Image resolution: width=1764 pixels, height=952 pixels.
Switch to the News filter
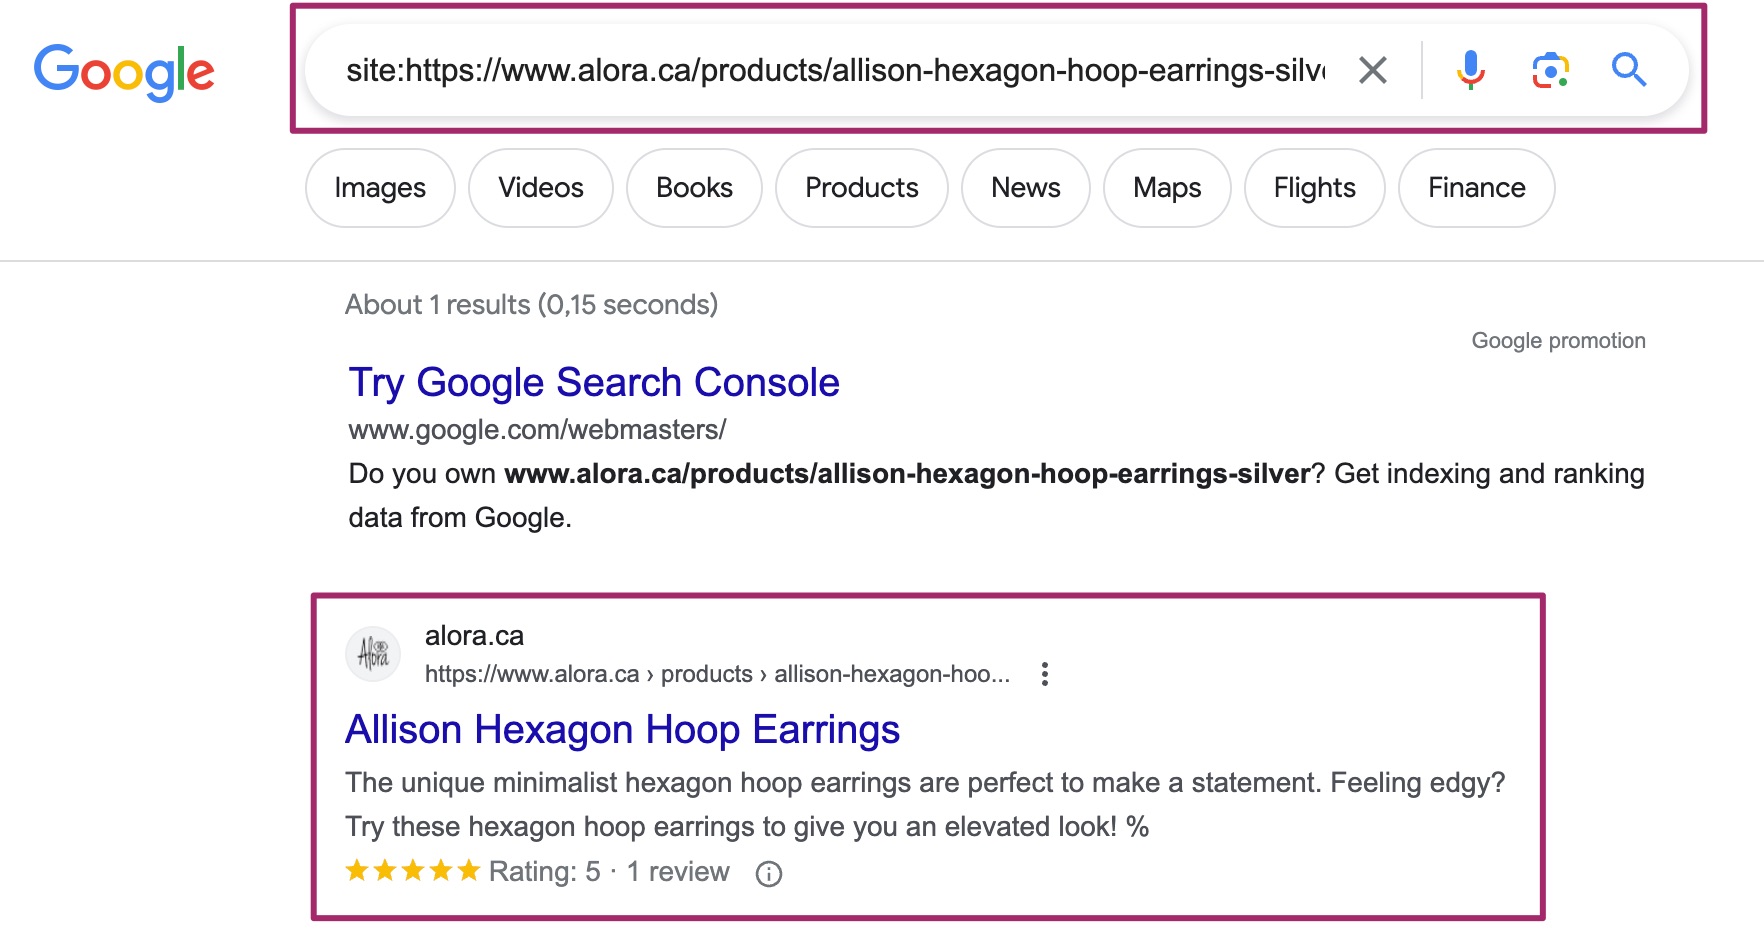pos(1026,188)
